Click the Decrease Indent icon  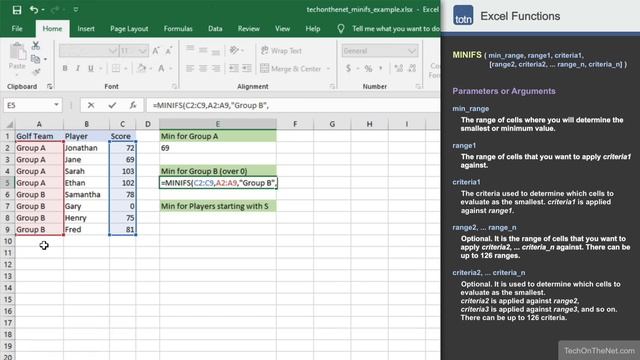(234, 68)
